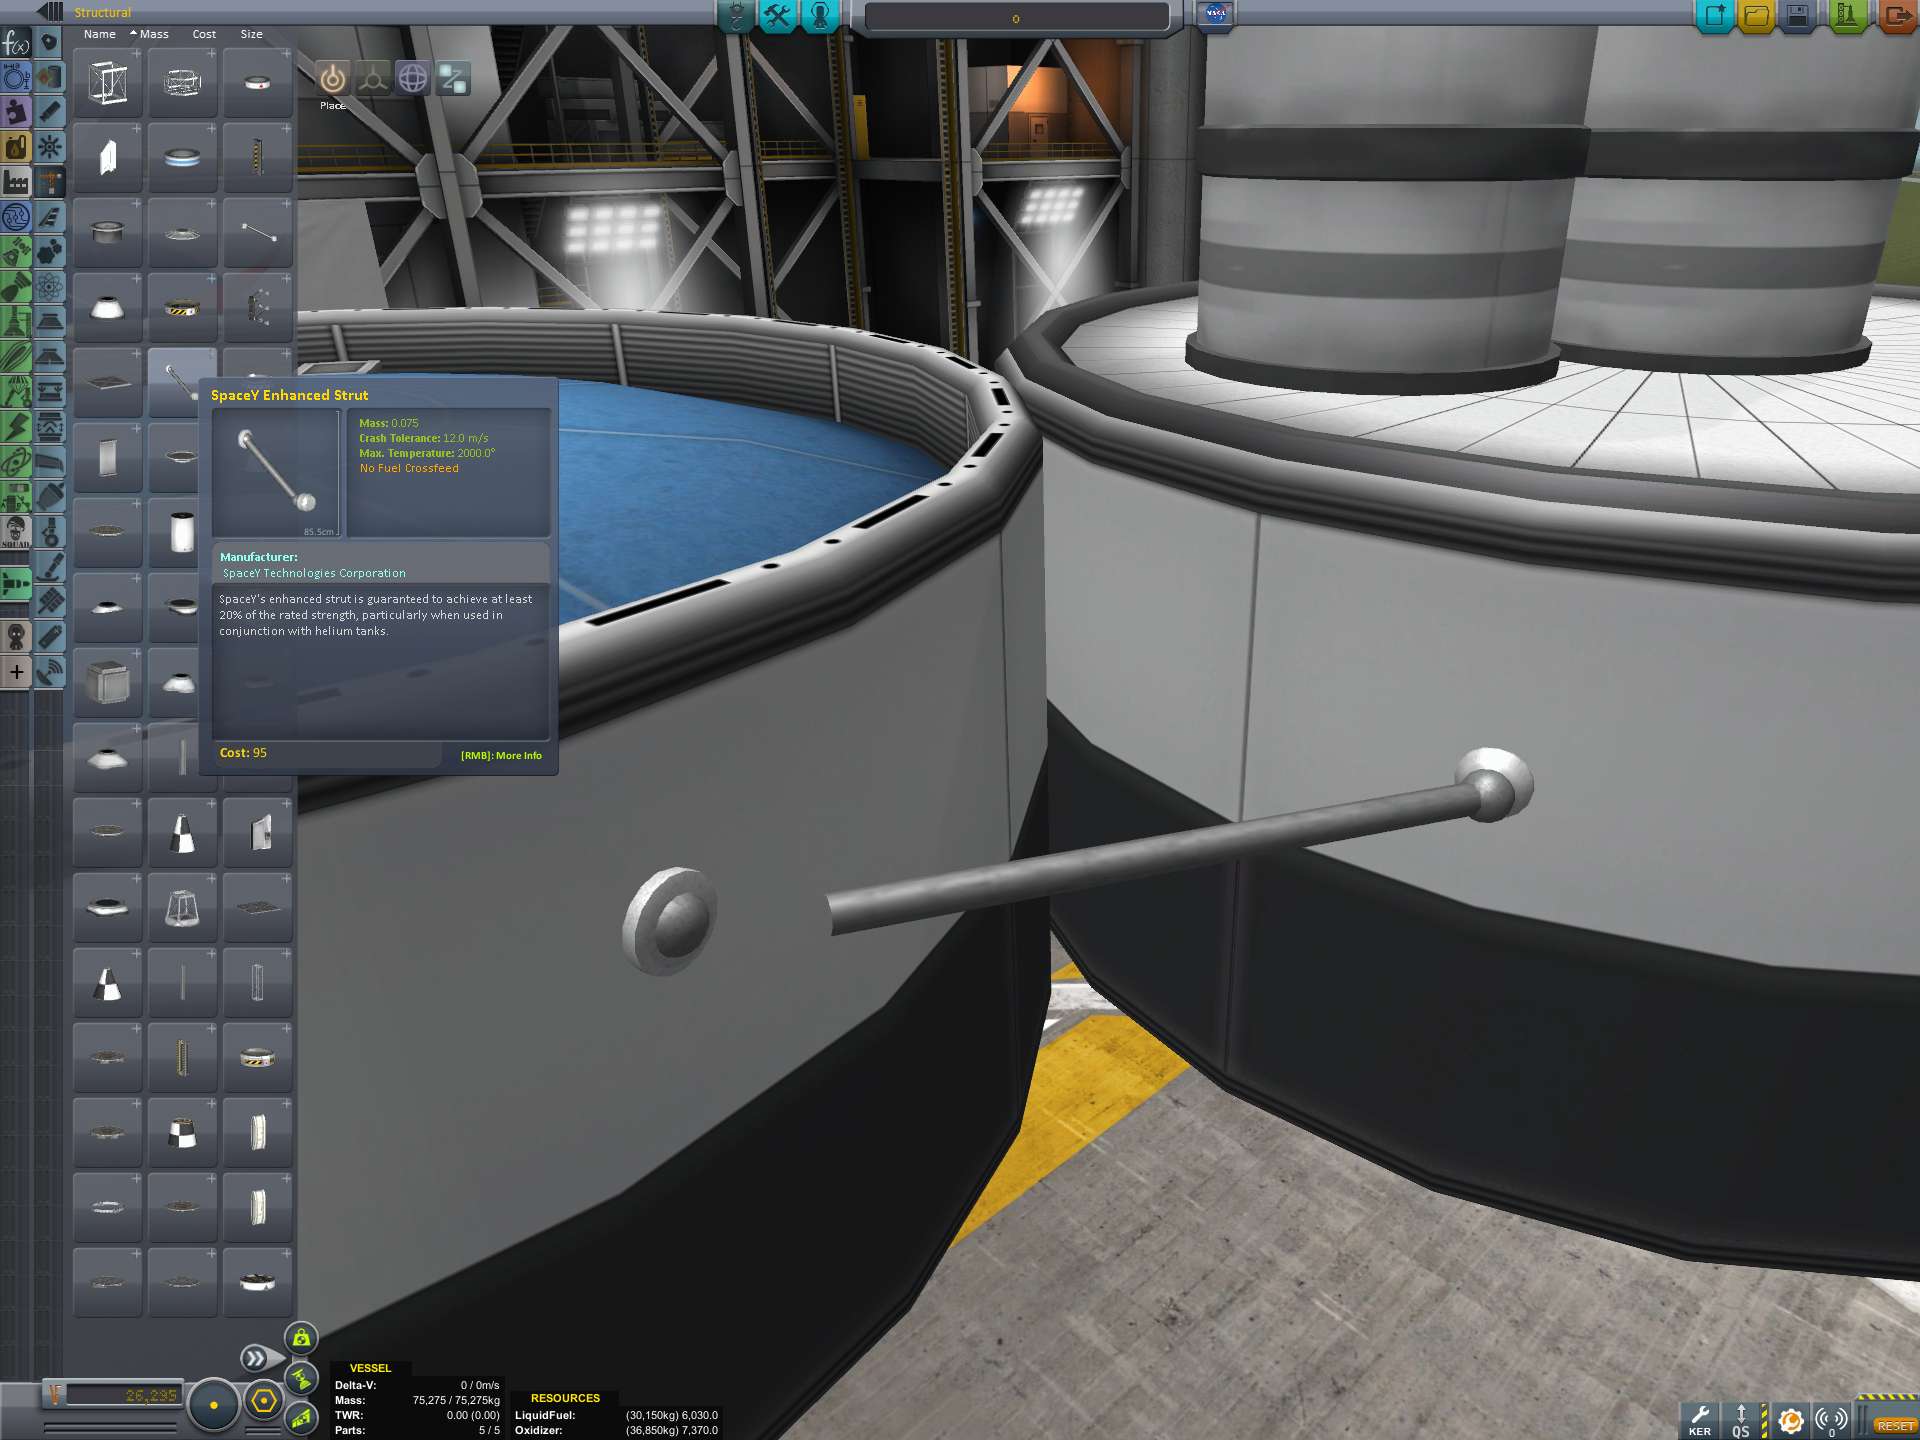The image size is (1920, 1440).
Task: Exit the editor via orange button
Action: (1897, 15)
